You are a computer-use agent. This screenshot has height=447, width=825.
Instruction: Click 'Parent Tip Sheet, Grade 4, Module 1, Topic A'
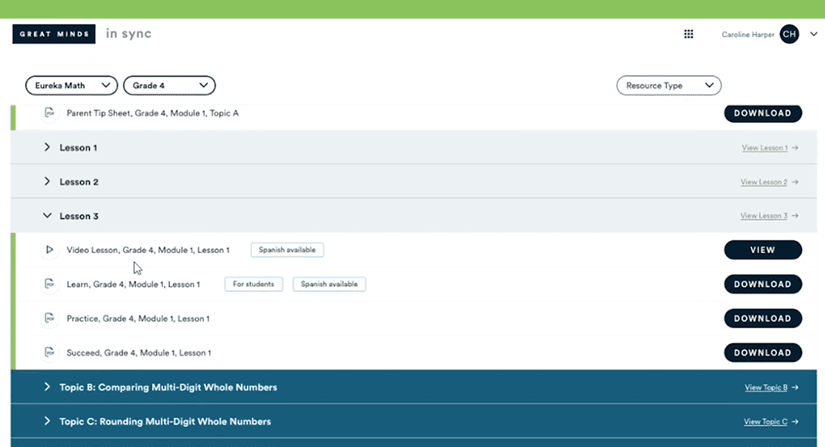tap(153, 113)
